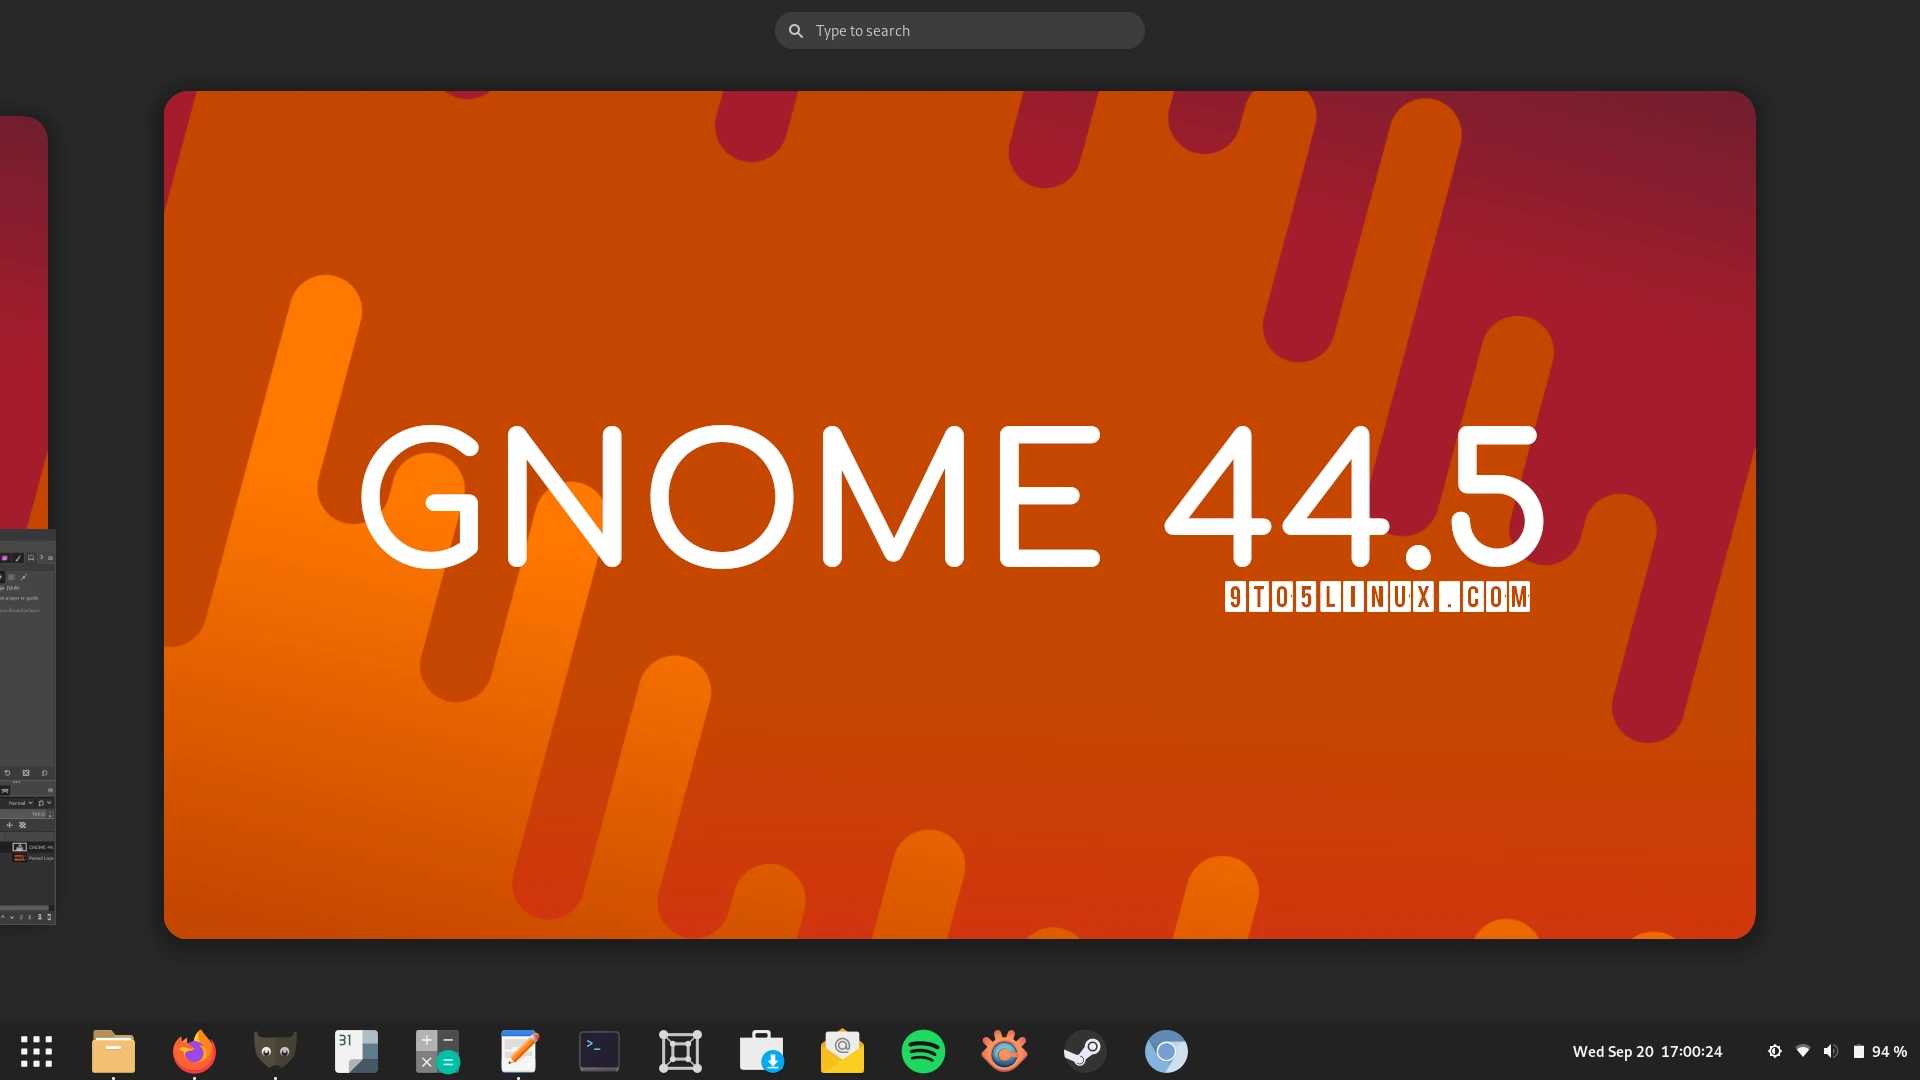Open the XnView image viewer
The height and width of the screenshot is (1080, 1920).
(x=1004, y=1051)
